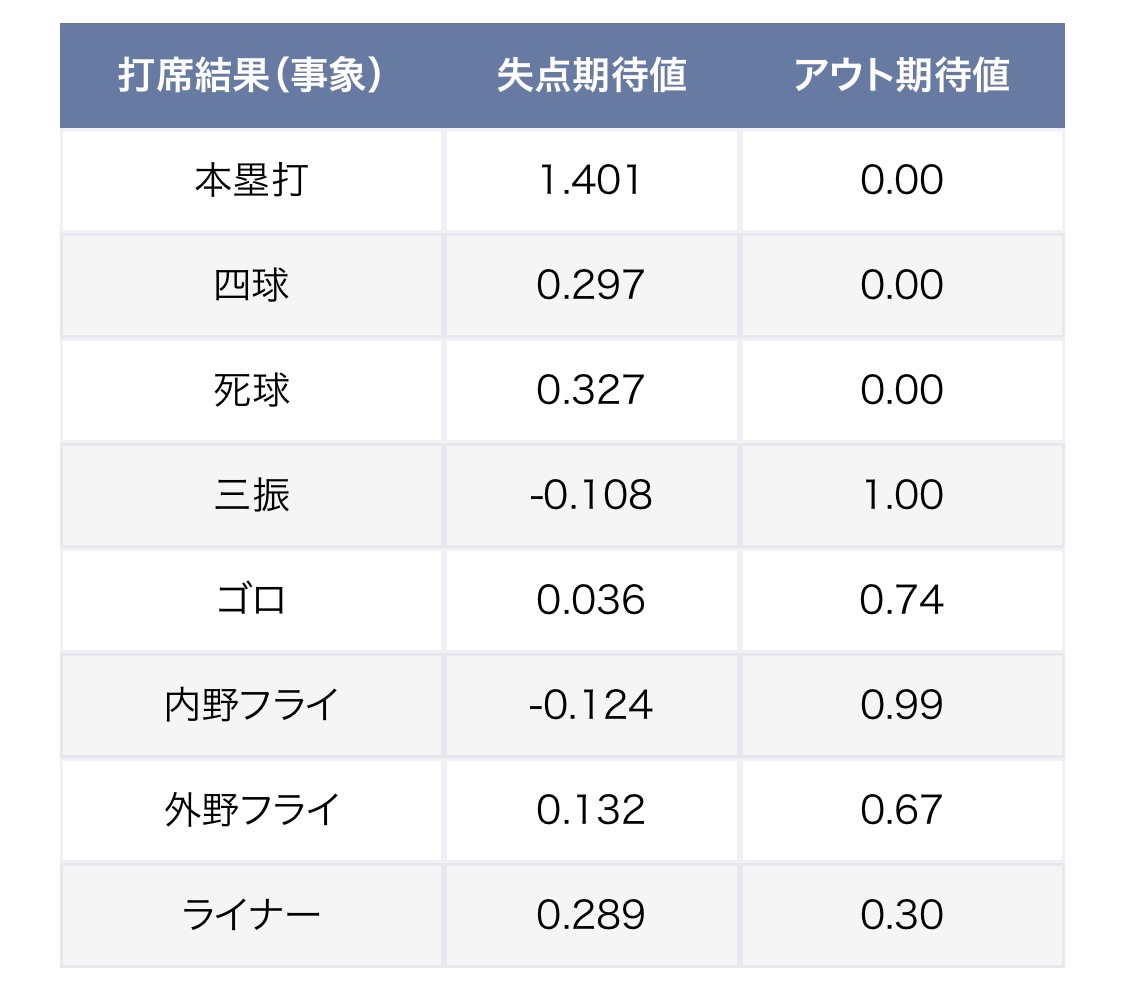Screen dimensions: 1125x993
Task: Click the 失点期待値 column header
Action: pos(591,77)
